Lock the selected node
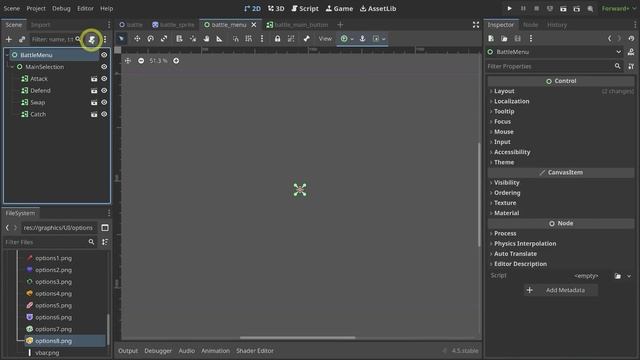The height and width of the screenshot is (360, 640). tap(278, 39)
